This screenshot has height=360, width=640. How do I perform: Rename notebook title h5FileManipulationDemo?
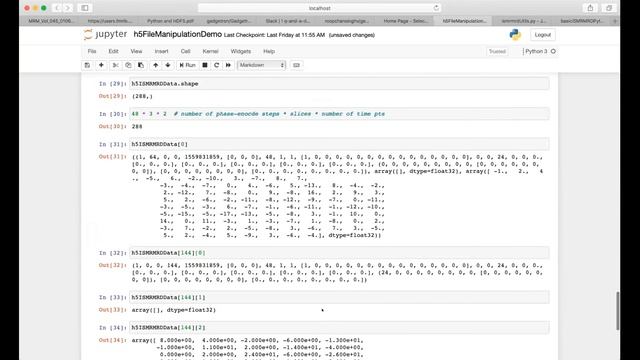[x=178, y=35]
